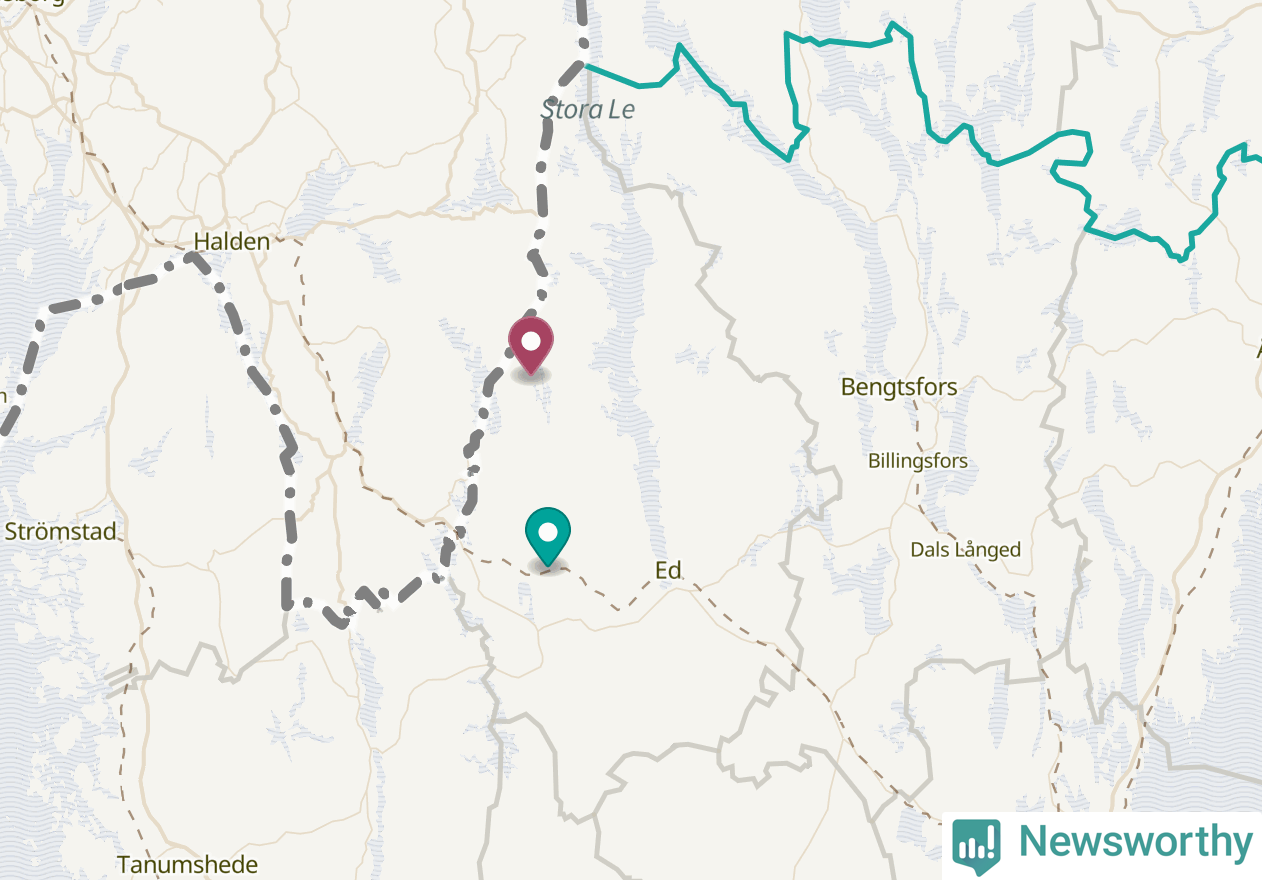Viewport: 1262px width, 880px height.
Task: Click the Newsworthy bar chart logo icon
Action: click(976, 843)
